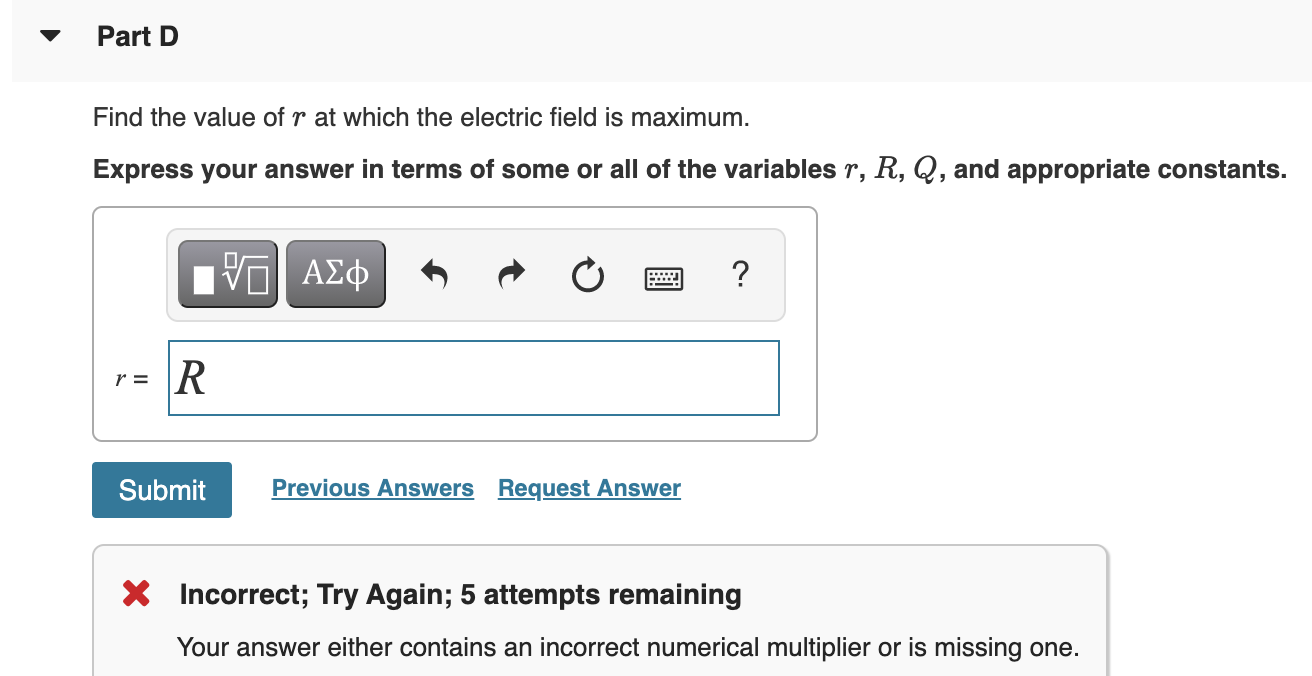The width and height of the screenshot is (1312, 676).
Task: Undo the last equation edit
Action: (x=434, y=275)
